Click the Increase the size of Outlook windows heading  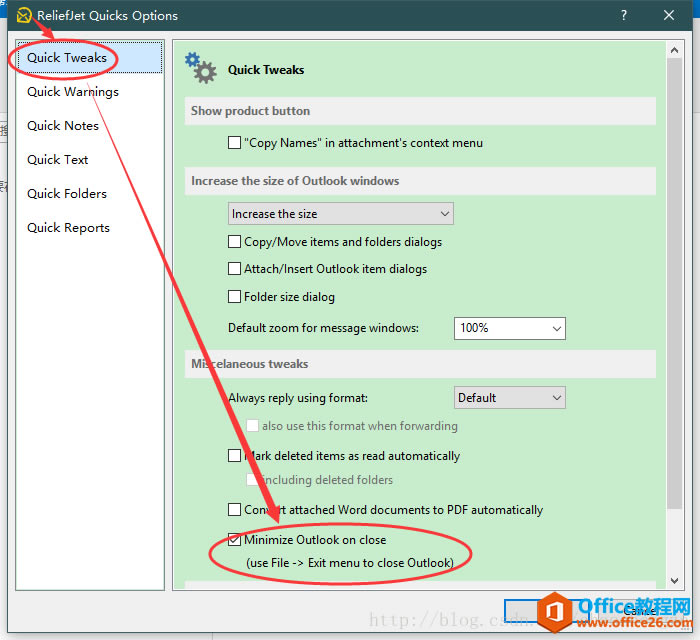point(295,181)
